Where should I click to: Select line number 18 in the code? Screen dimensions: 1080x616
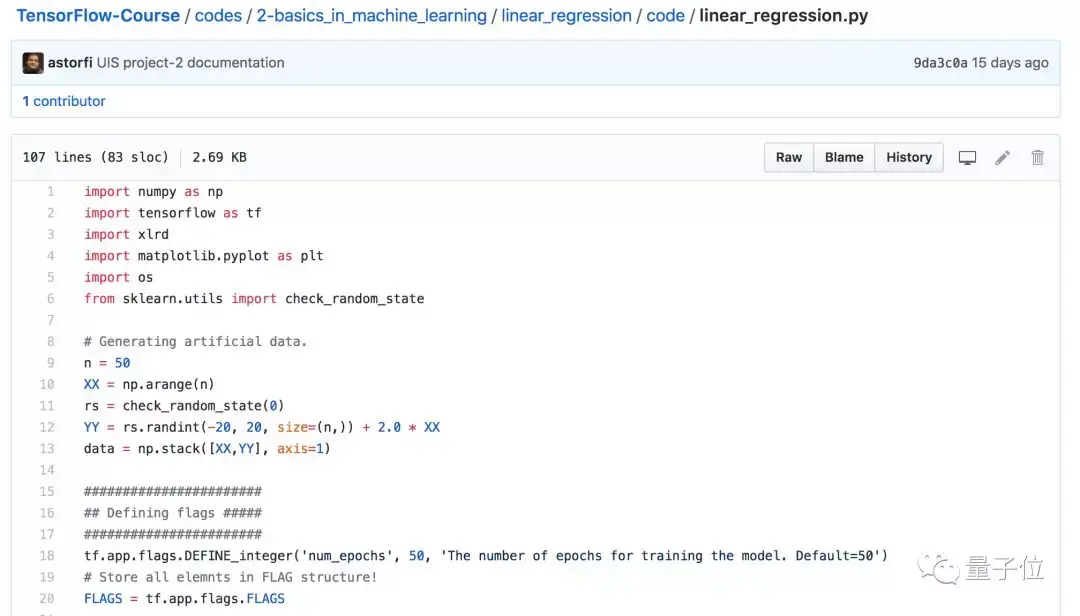pyautogui.click(x=47, y=555)
